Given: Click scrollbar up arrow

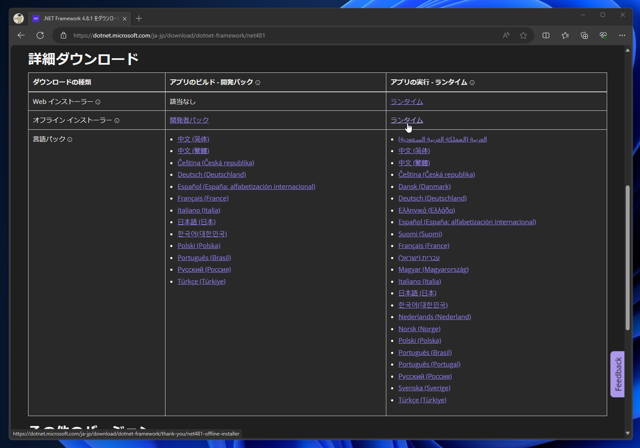Looking at the screenshot, I should 627,50.
